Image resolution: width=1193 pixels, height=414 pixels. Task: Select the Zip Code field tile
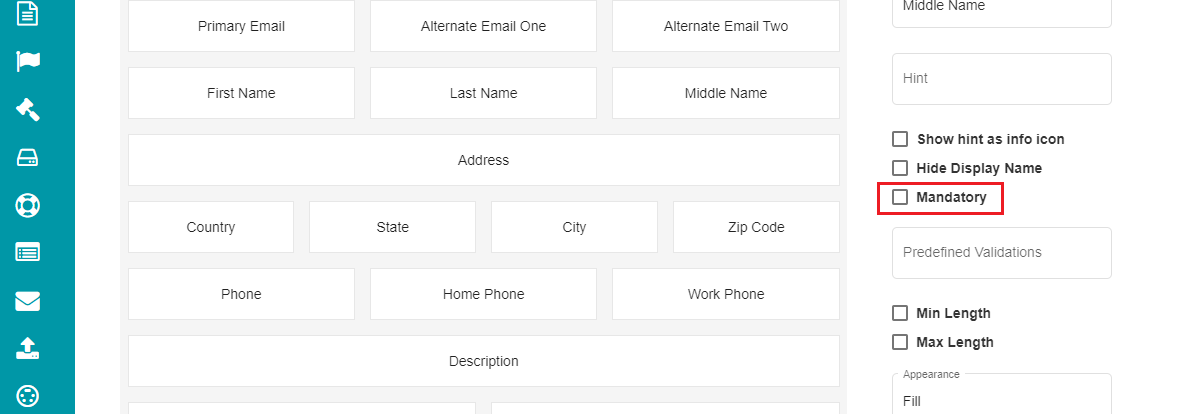coord(756,227)
